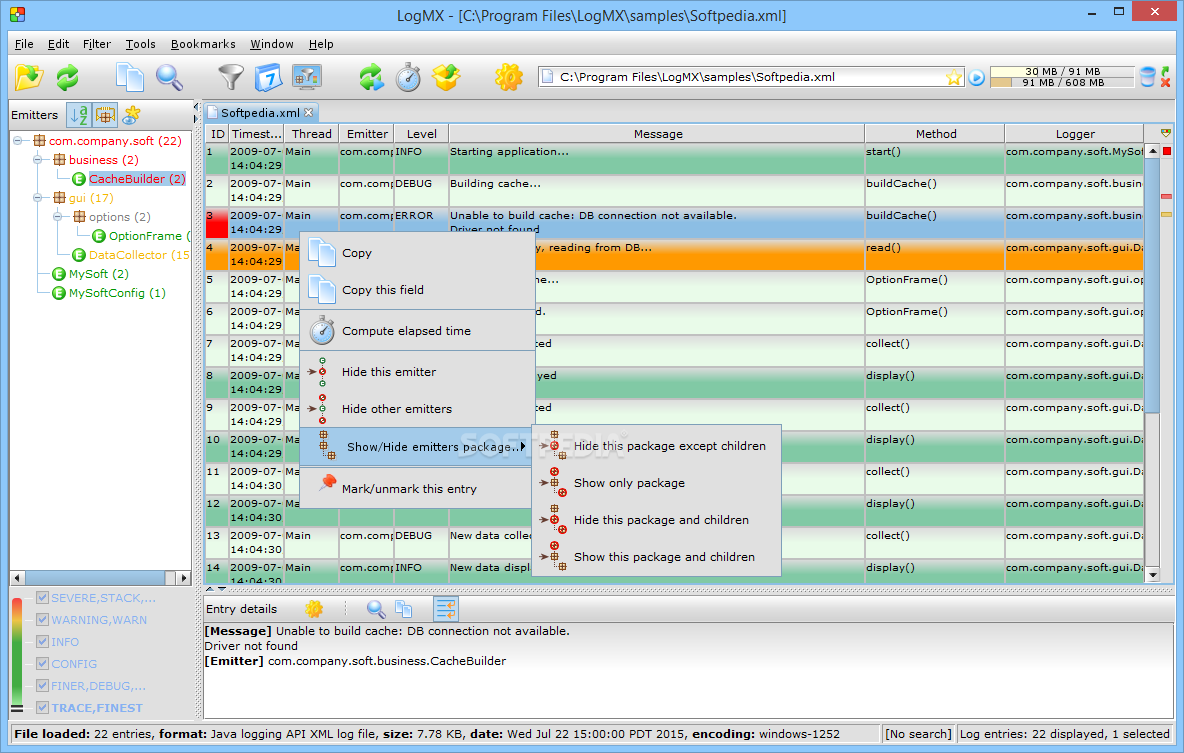The height and width of the screenshot is (753, 1184).
Task: Click the blue play button beside path
Action: tap(976, 78)
